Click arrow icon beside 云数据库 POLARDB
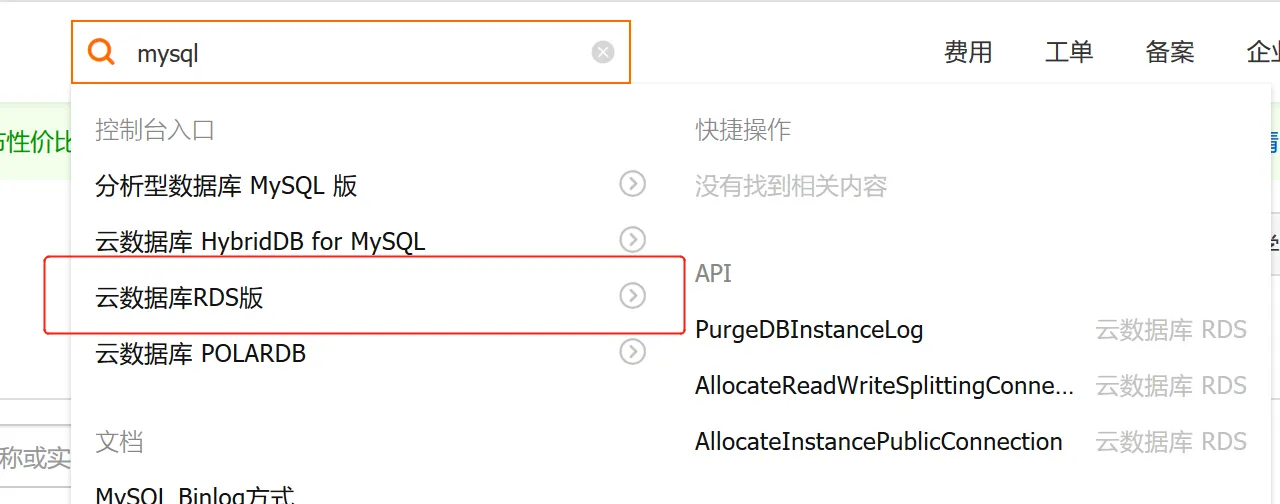Image resolution: width=1280 pixels, height=504 pixels. (632, 352)
